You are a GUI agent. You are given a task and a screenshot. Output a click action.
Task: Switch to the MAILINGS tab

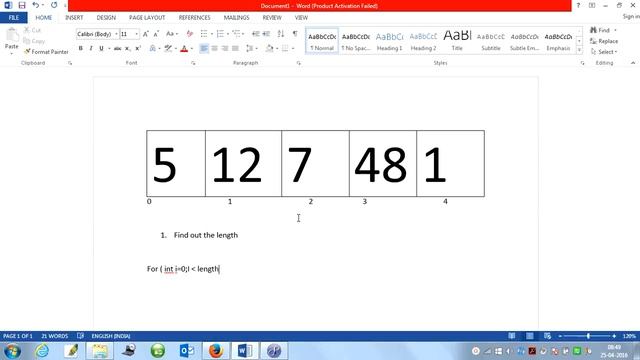point(236,18)
